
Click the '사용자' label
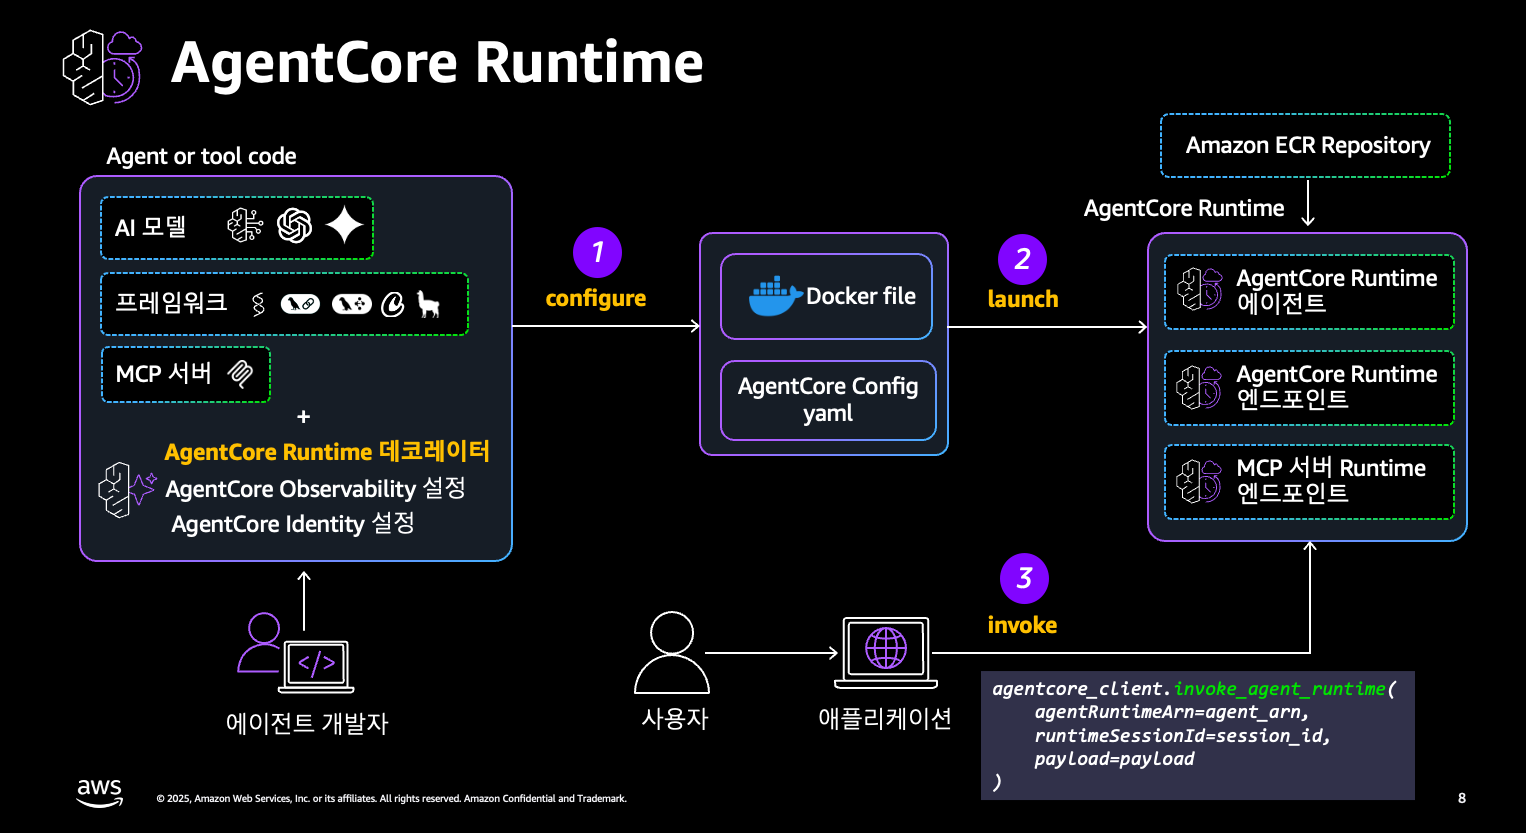[674, 718]
